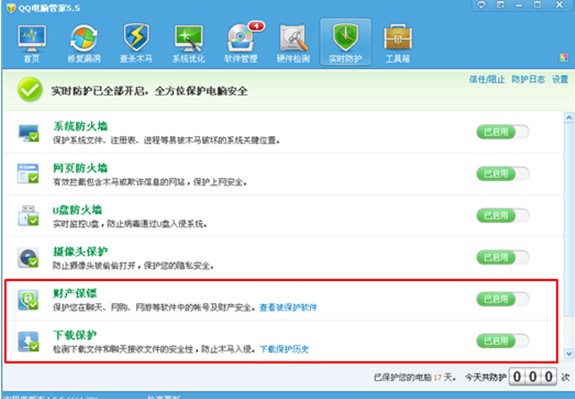575x399 pixels.
Task: Open the 防护日志 protection log link
Action: 528,79
